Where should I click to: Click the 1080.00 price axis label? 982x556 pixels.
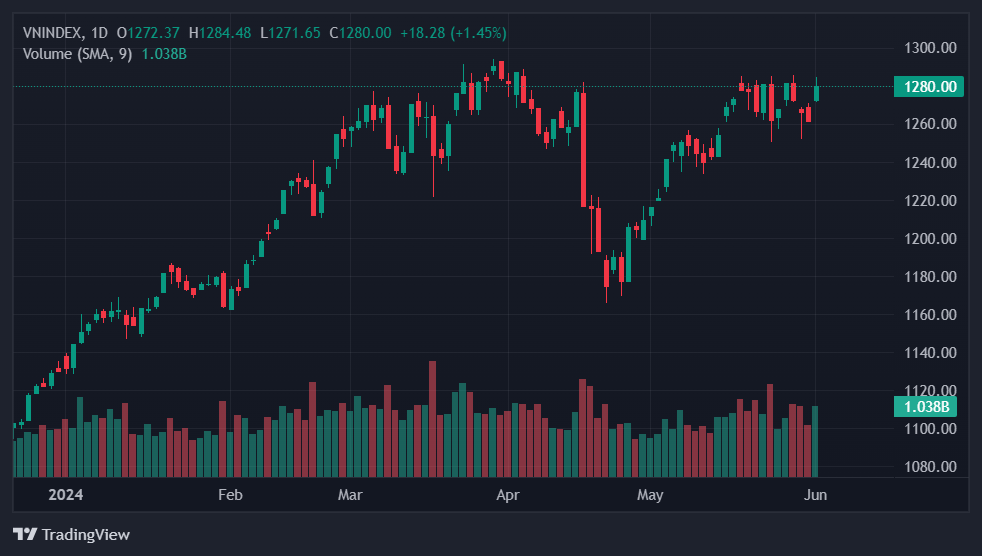(x=930, y=467)
